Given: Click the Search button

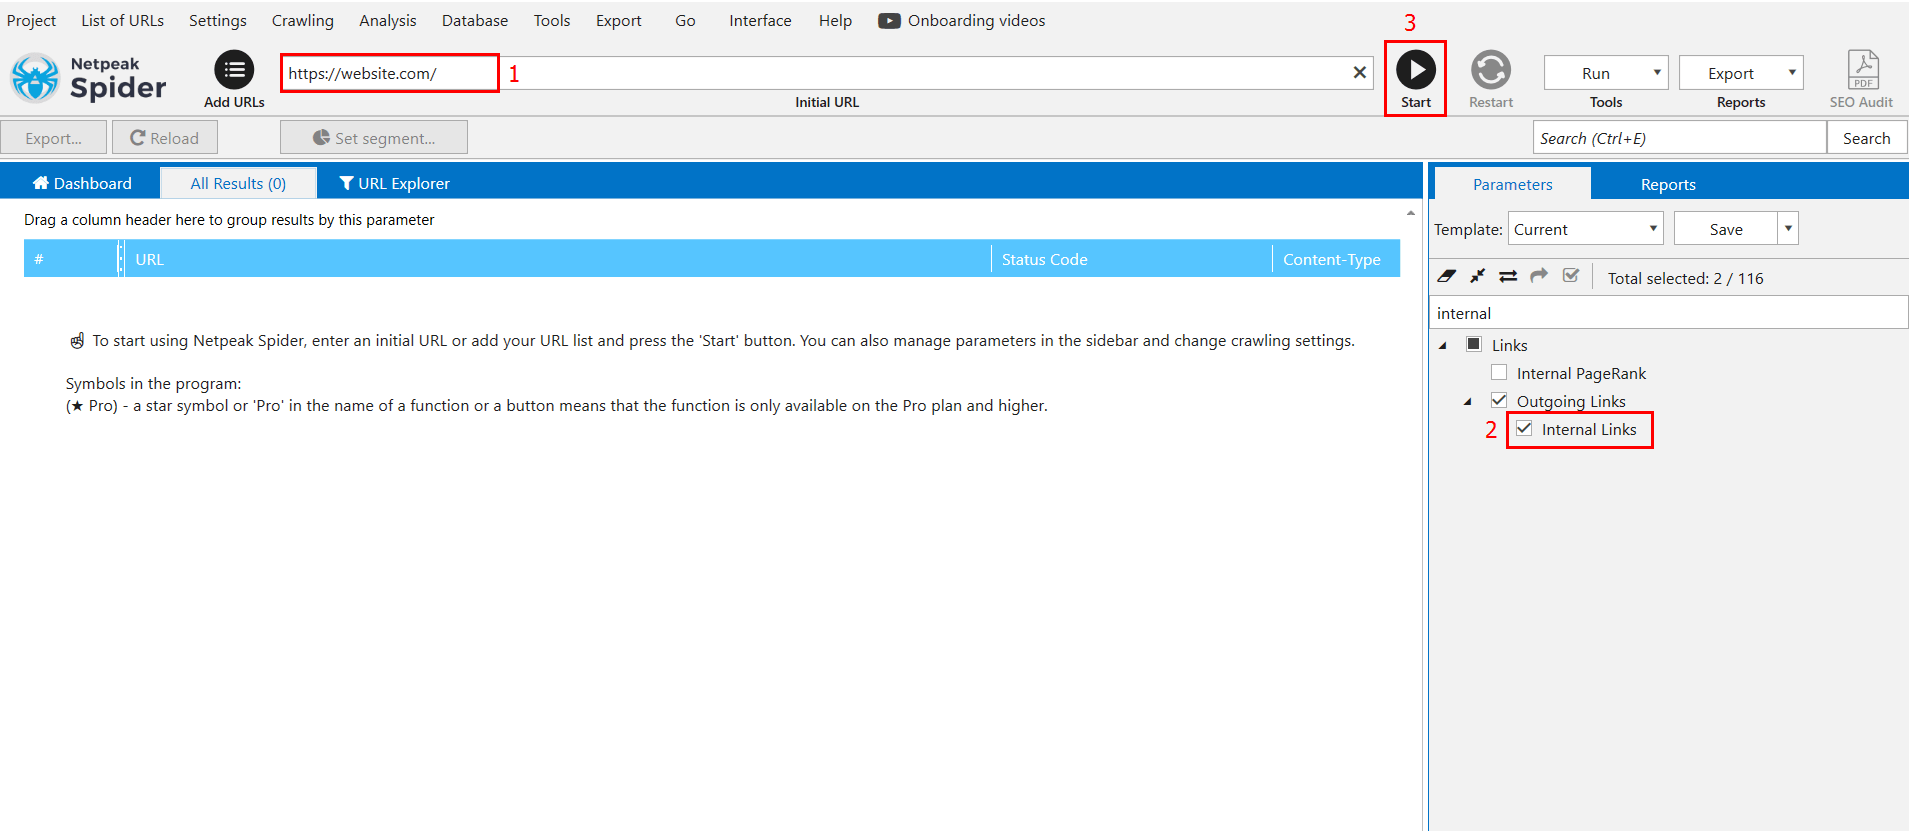Looking at the screenshot, I should click(1866, 138).
